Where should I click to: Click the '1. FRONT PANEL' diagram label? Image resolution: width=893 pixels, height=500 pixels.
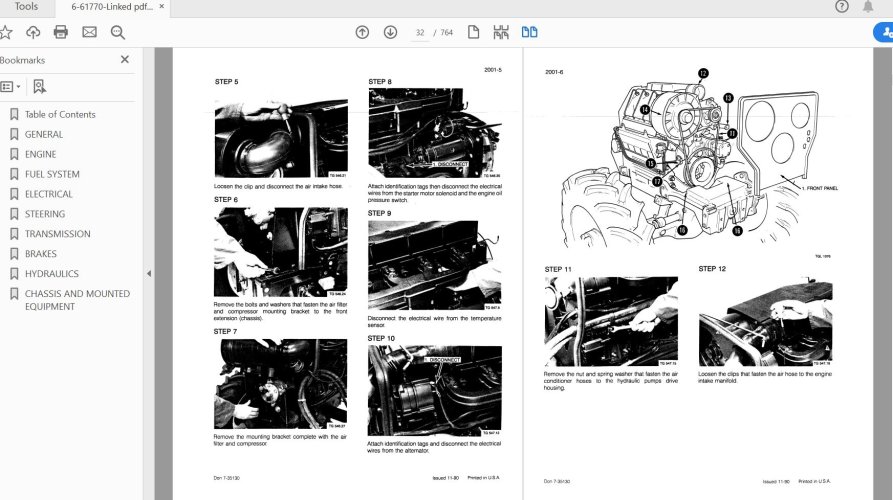[820, 188]
